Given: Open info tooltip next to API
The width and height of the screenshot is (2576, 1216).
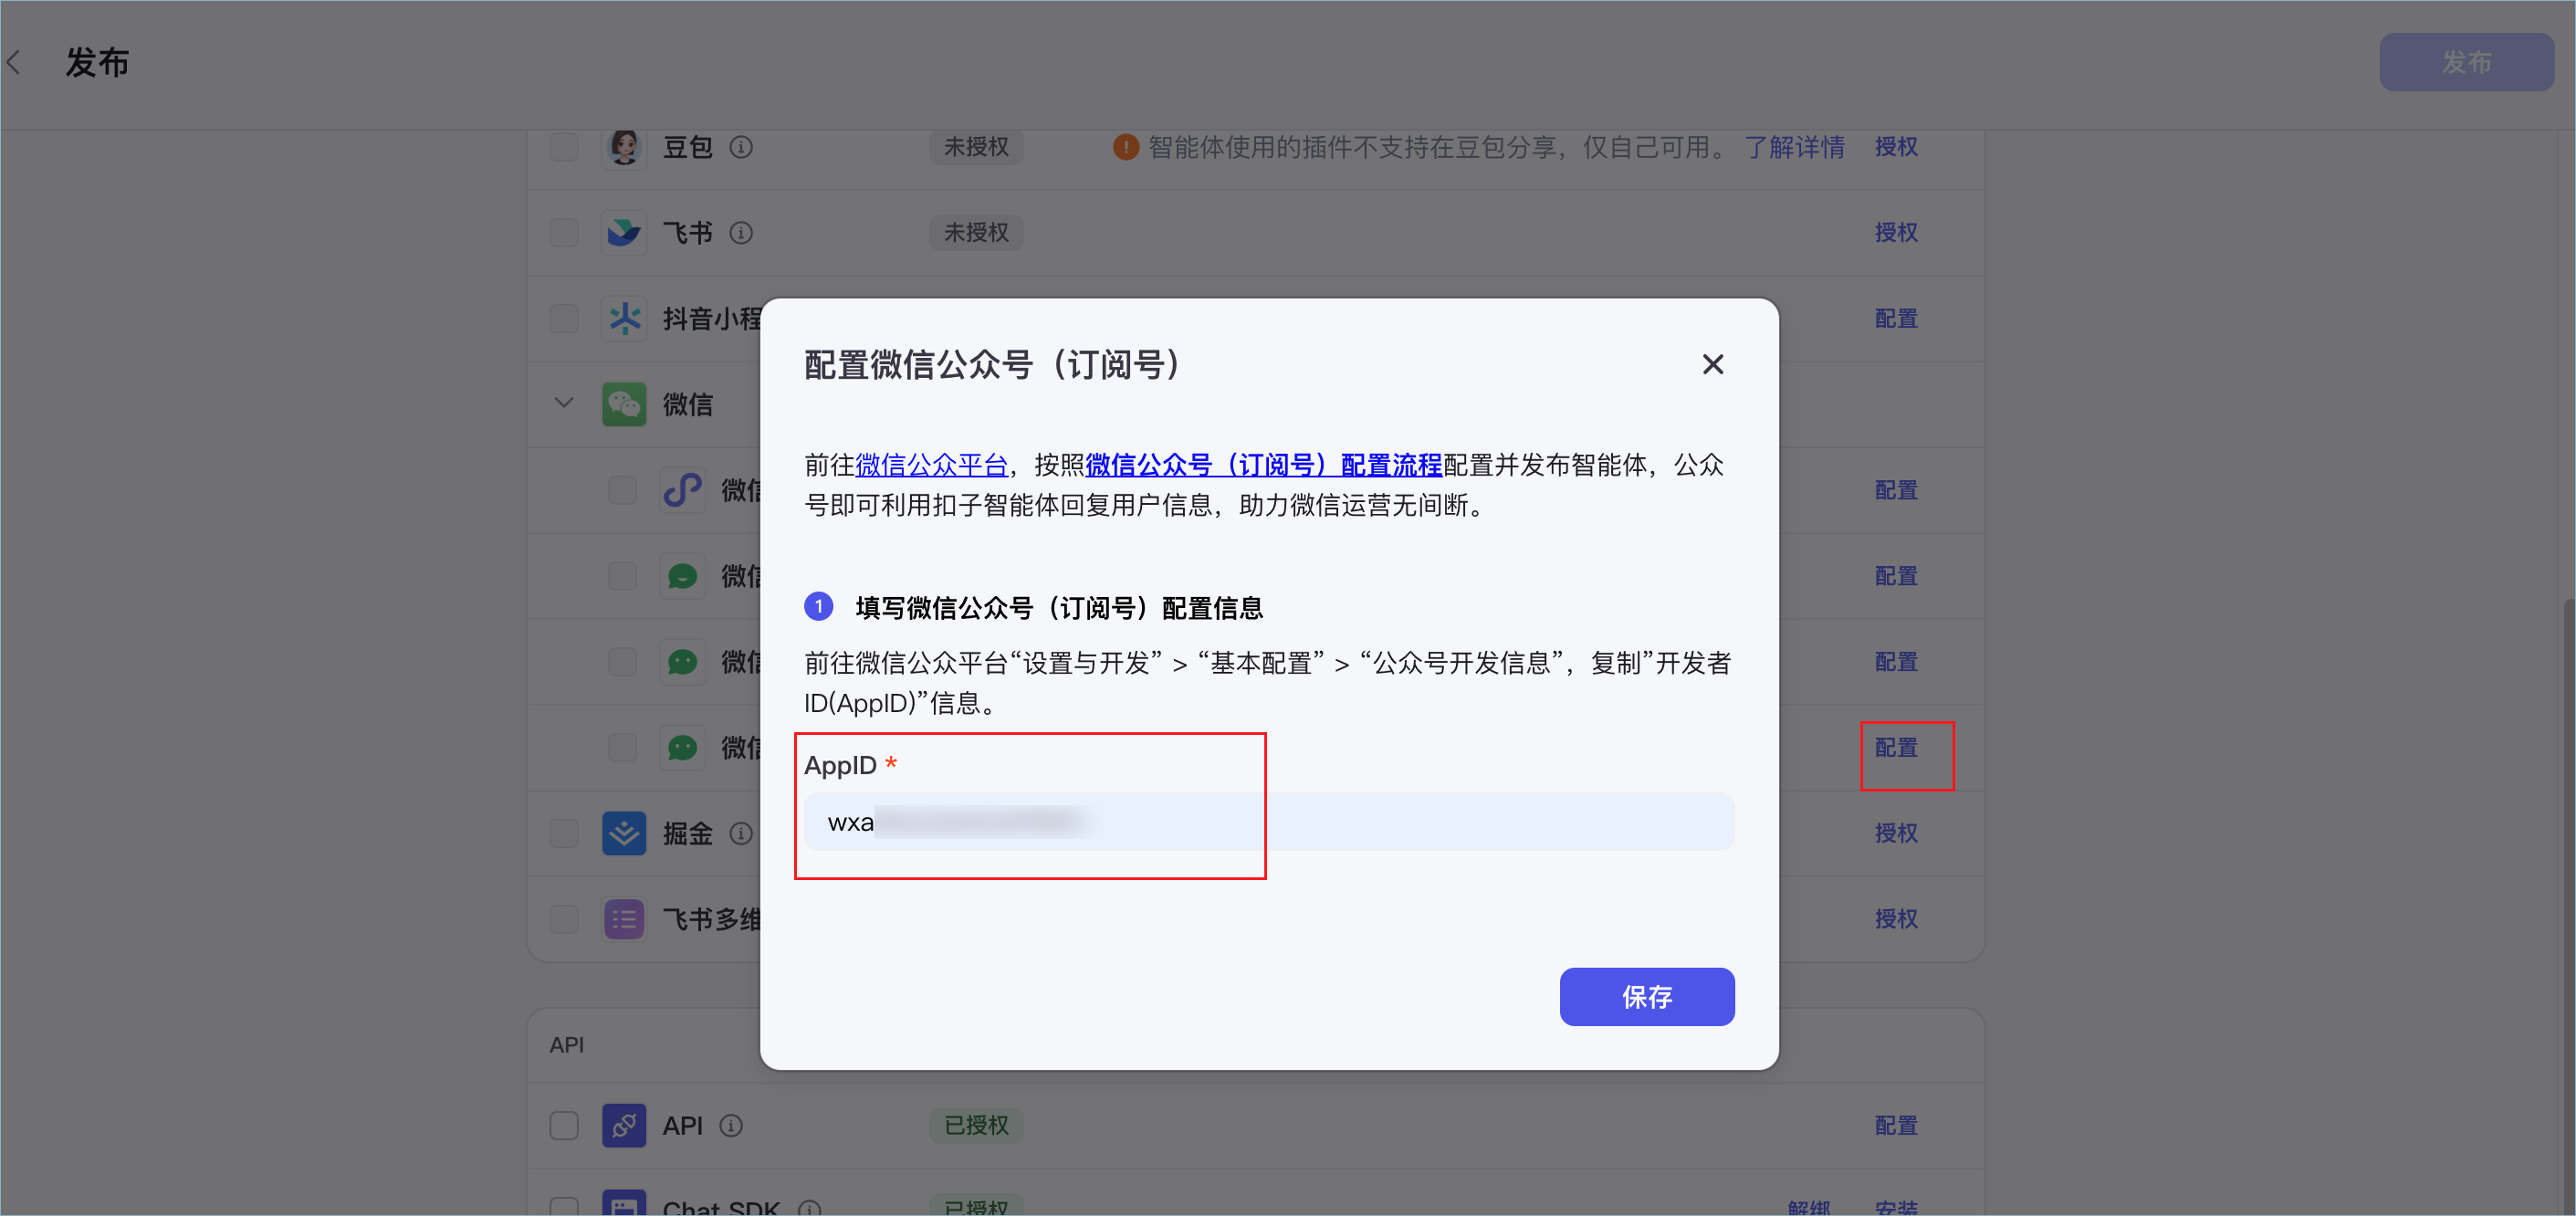Looking at the screenshot, I should pyautogui.click(x=731, y=1126).
